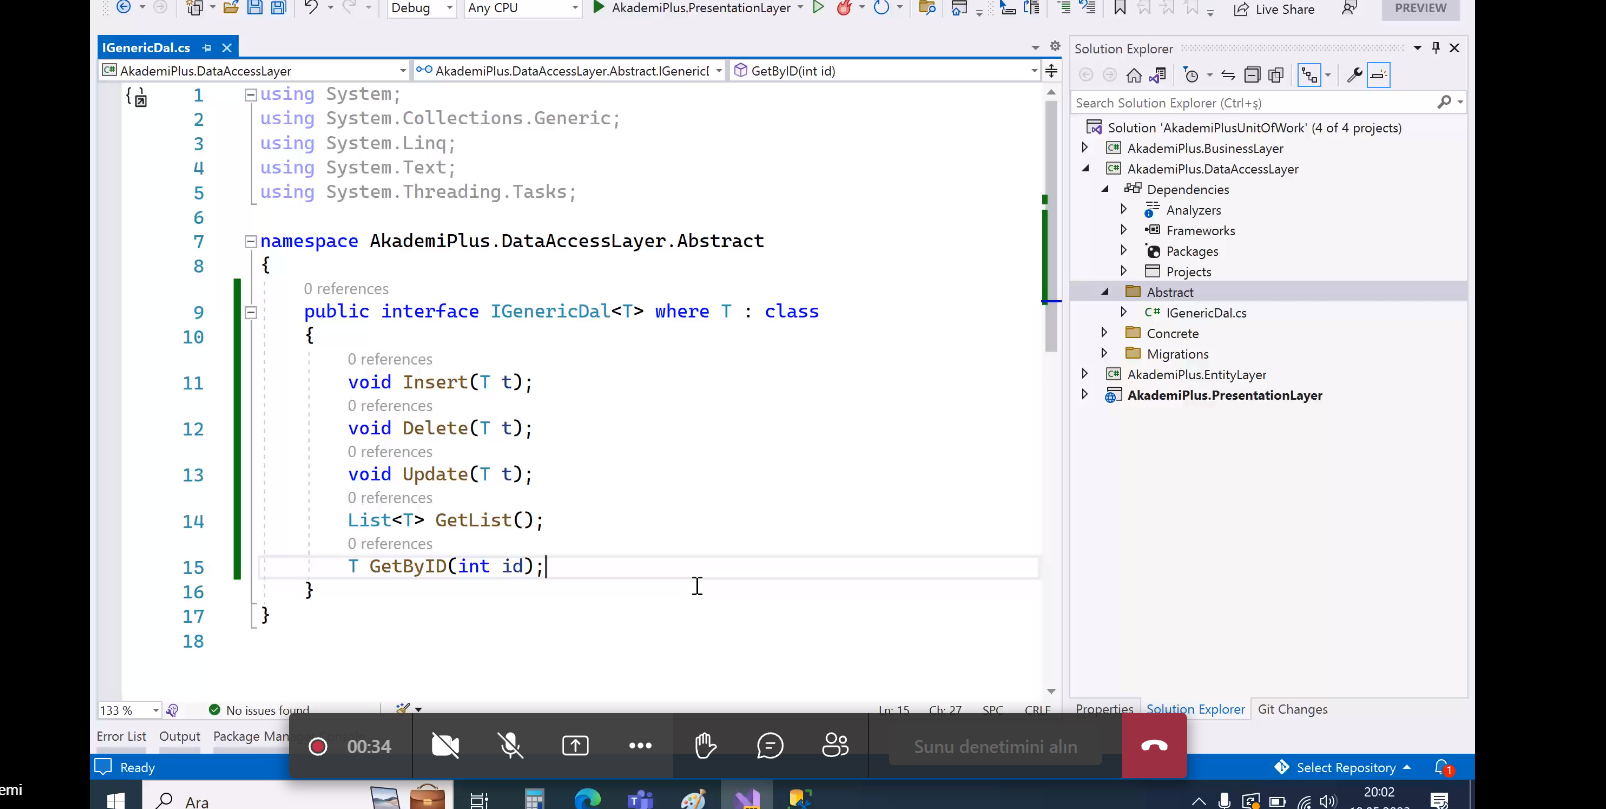Switch between solutions and folder views icon

point(1158,75)
